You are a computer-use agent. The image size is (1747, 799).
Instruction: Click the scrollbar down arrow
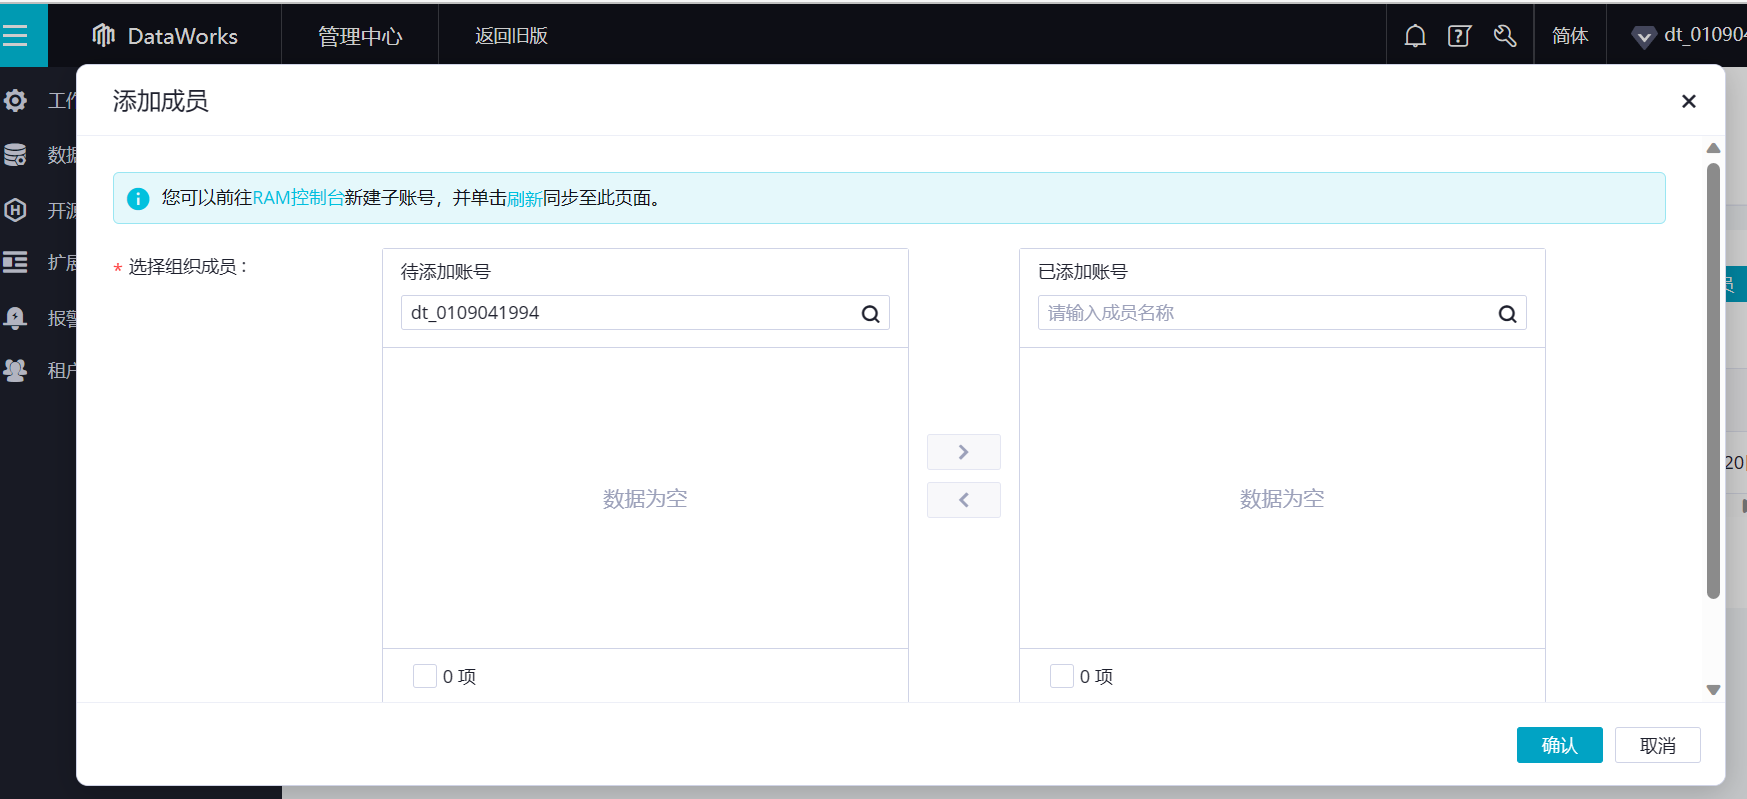click(x=1713, y=690)
